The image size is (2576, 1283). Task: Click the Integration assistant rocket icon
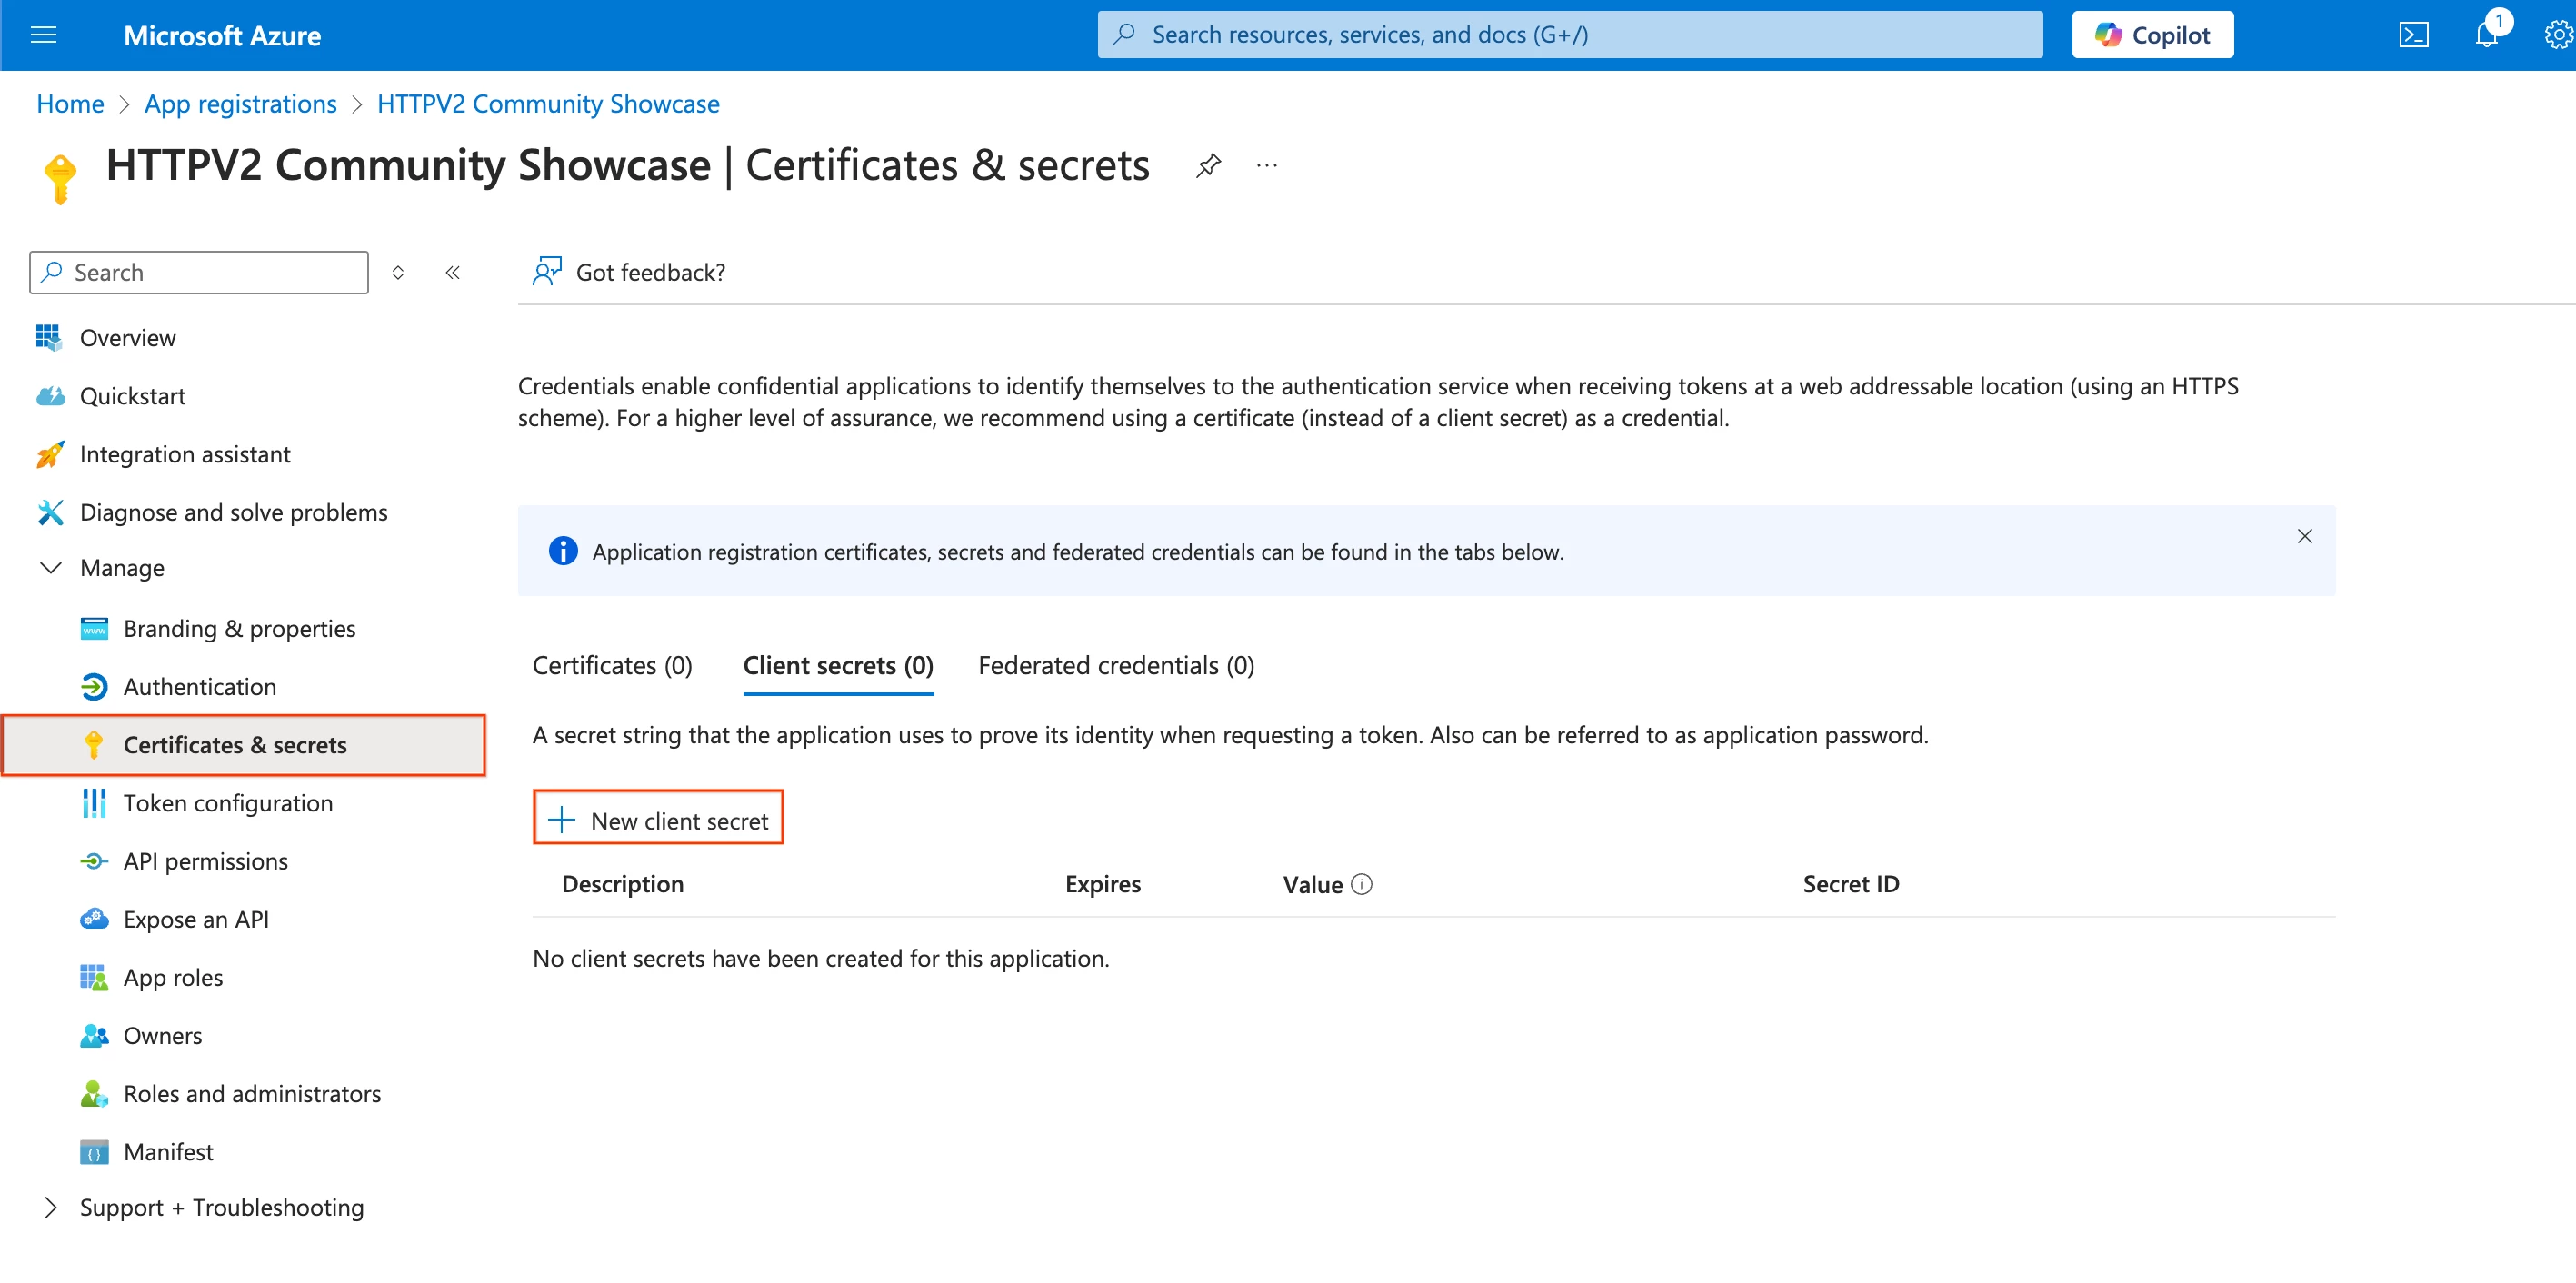coord(50,454)
